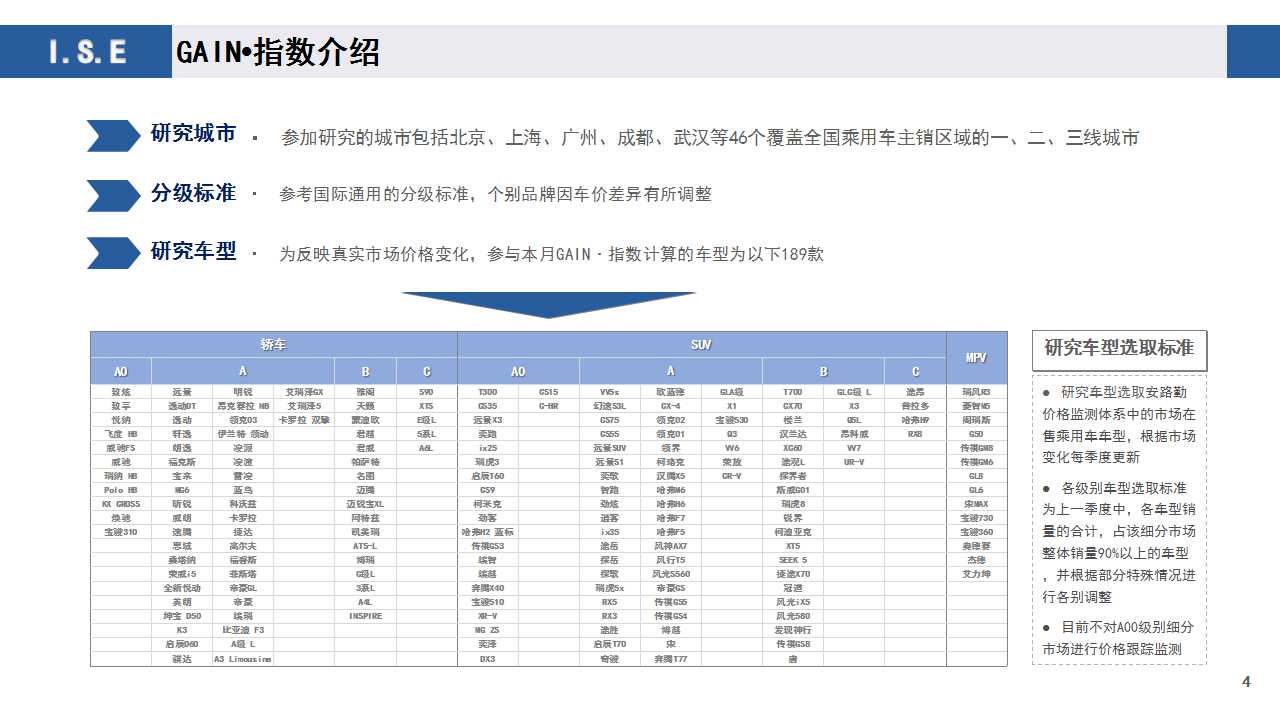Select the XC60 cell
1280x720 pixels.
[x=793, y=448]
